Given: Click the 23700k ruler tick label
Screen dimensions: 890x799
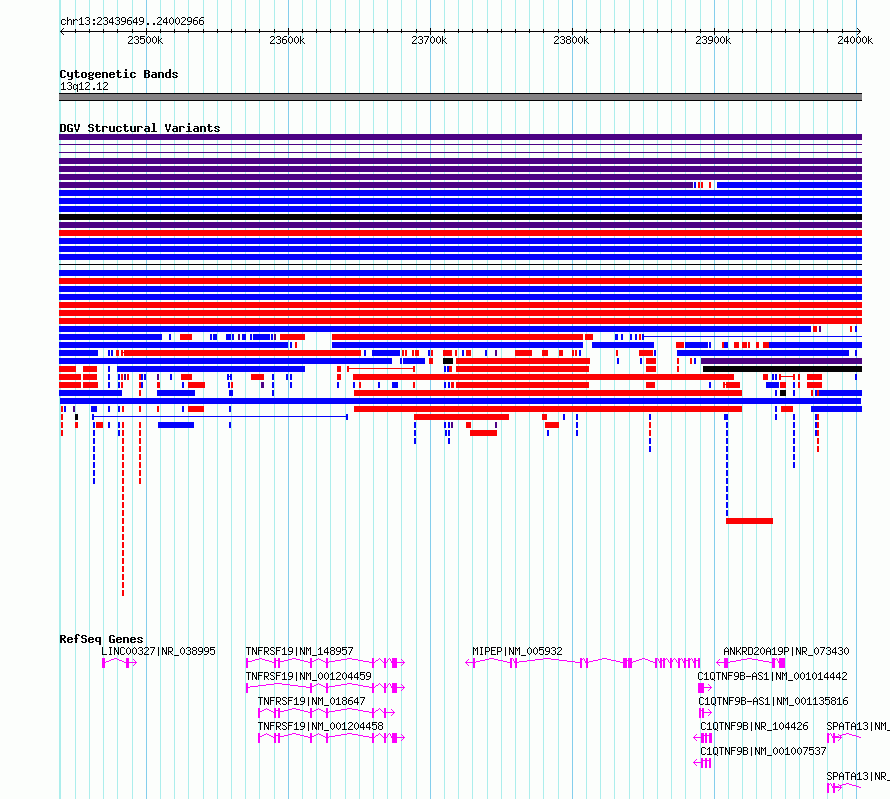Looking at the screenshot, I should tap(429, 40).
